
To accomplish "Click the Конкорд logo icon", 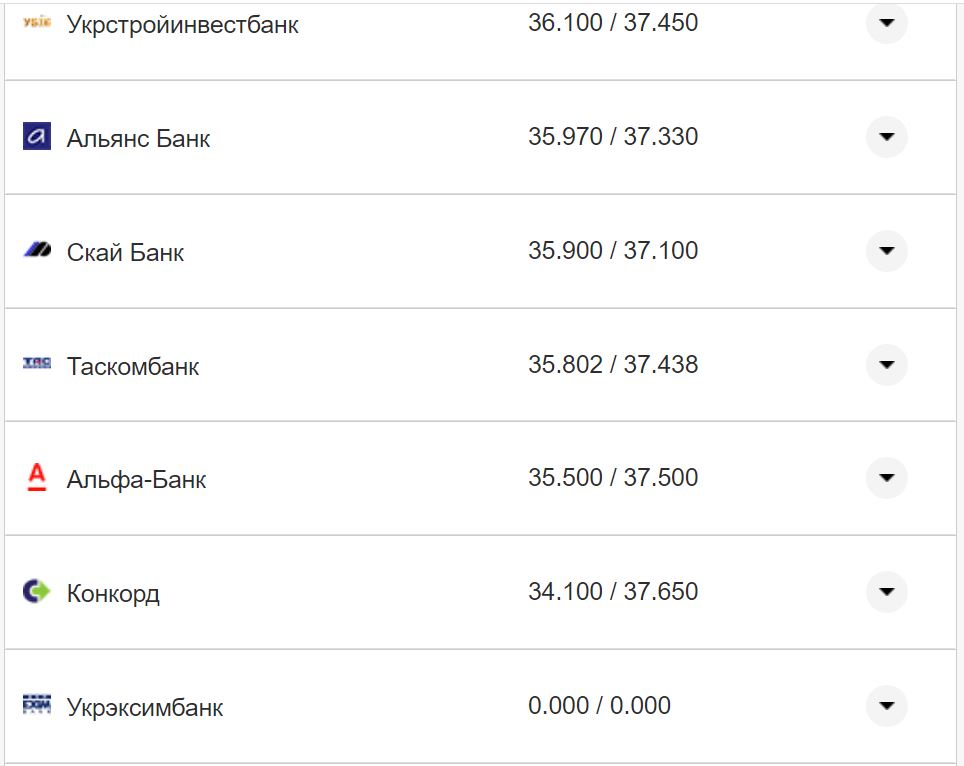I will tap(36, 591).
